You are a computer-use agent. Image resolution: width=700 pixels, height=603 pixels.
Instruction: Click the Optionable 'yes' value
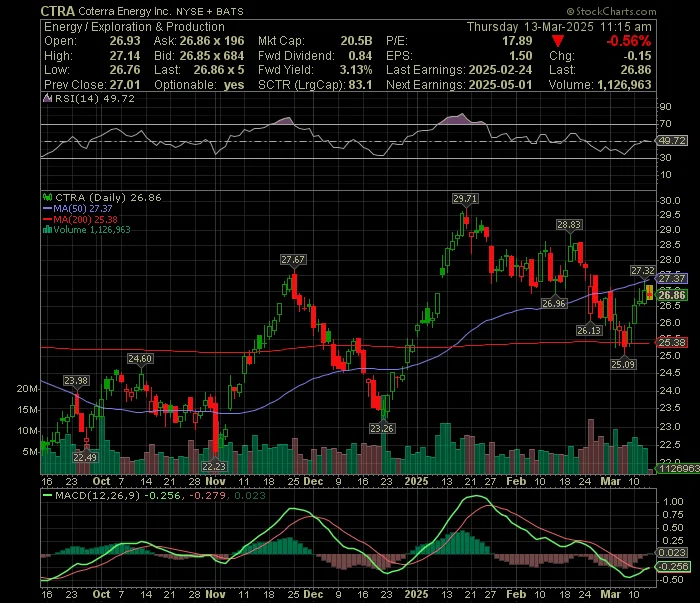coord(234,85)
